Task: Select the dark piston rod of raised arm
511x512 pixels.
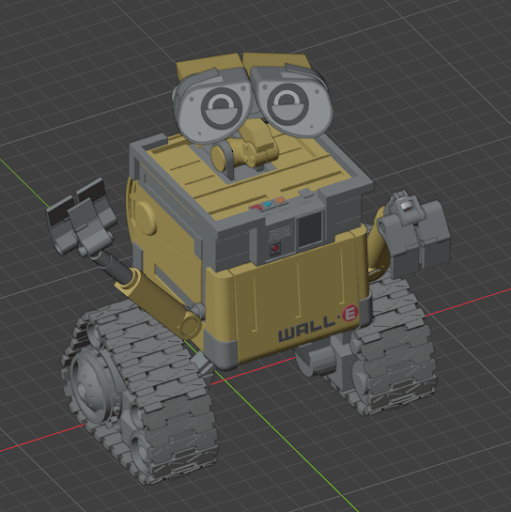Action: 112,265
